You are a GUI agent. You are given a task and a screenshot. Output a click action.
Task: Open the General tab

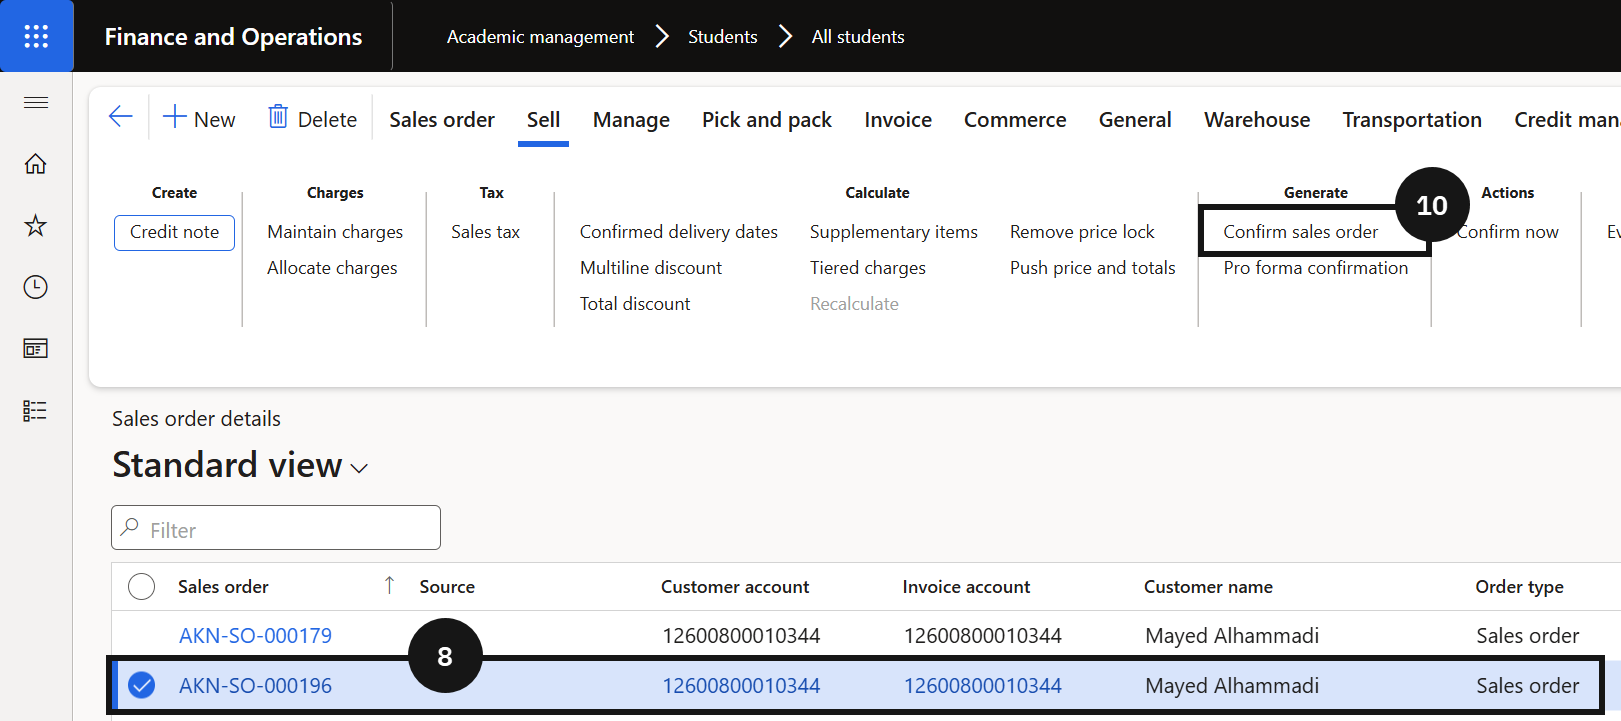[1135, 120]
